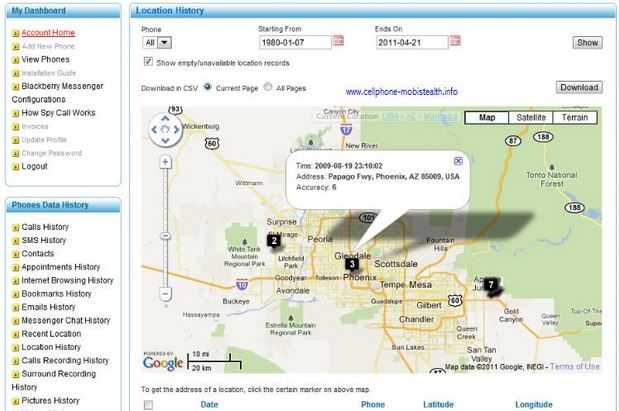The width and height of the screenshot is (619, 411).
Task: Select Current Page CSV radio option
Action: [x=207, y=87]
